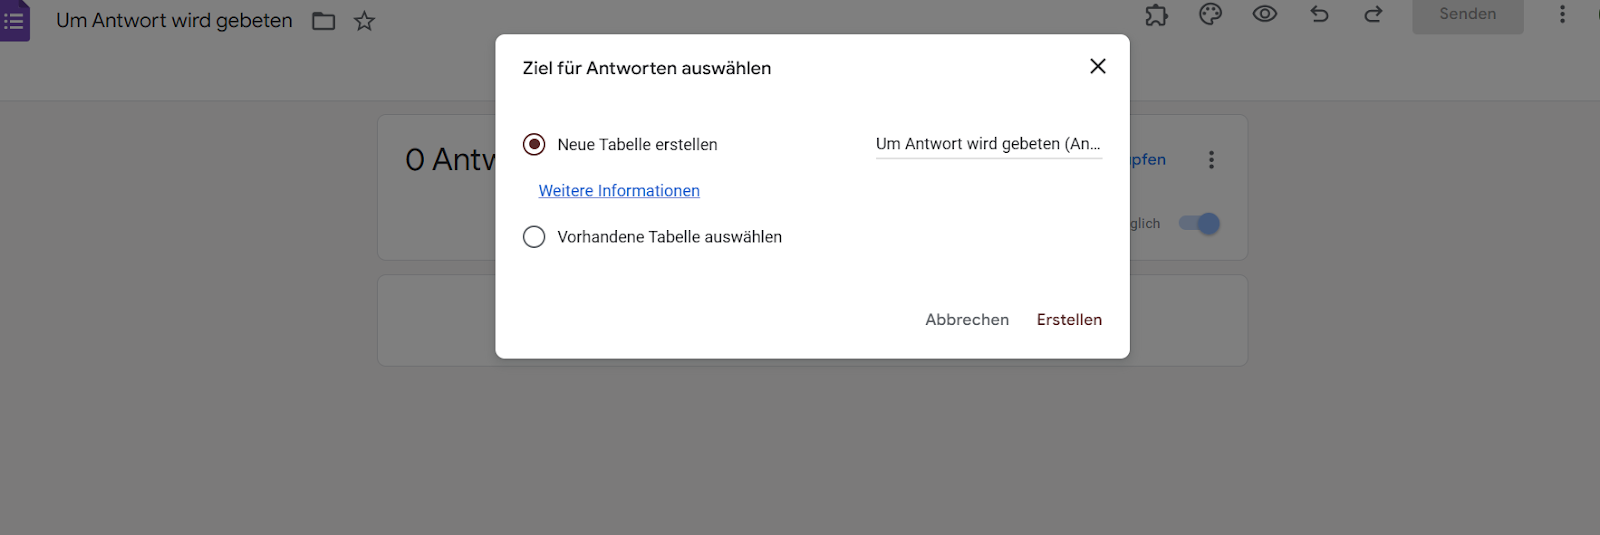
Task: Open the header three-dot menu
Action: [1562, 15]
